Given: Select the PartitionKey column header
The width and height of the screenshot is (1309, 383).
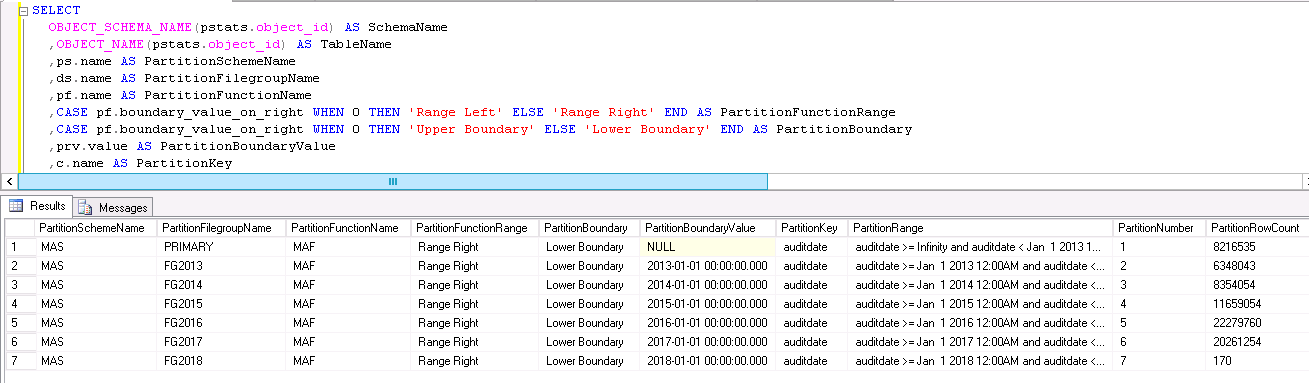Looking at the screenshot, I should [x=812, y=228].
